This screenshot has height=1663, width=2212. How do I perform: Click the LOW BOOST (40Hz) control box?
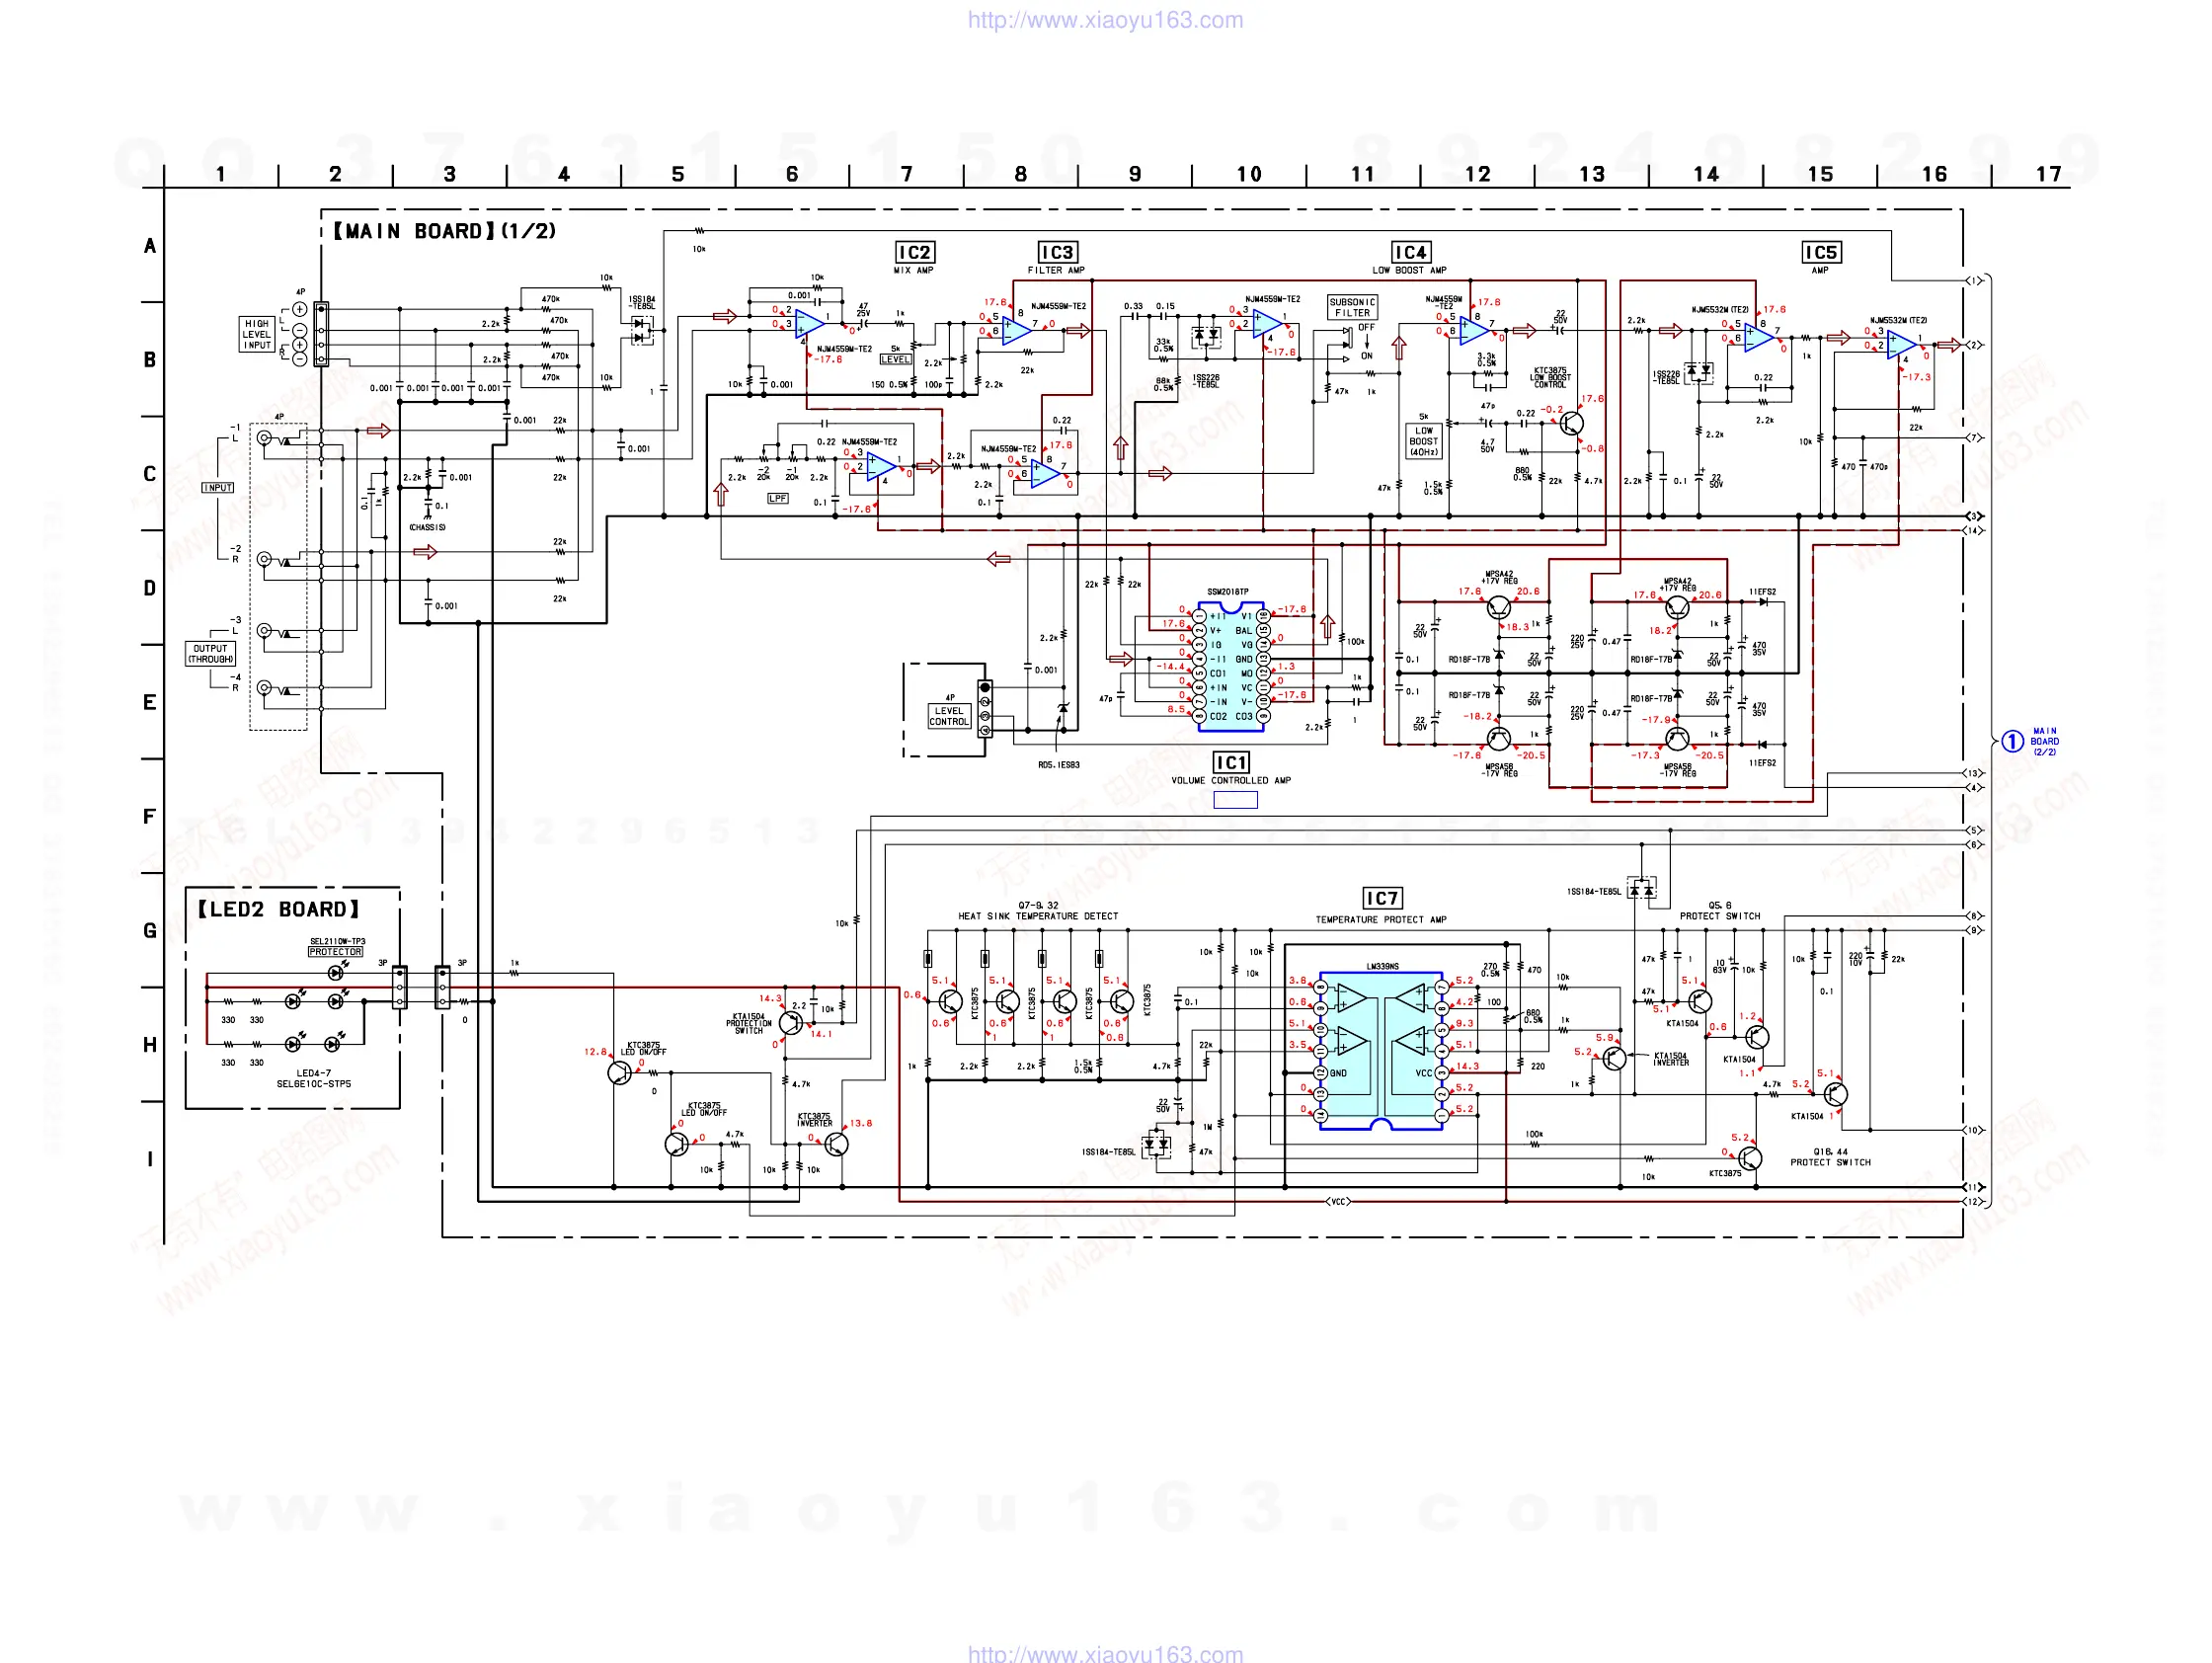1423,441
